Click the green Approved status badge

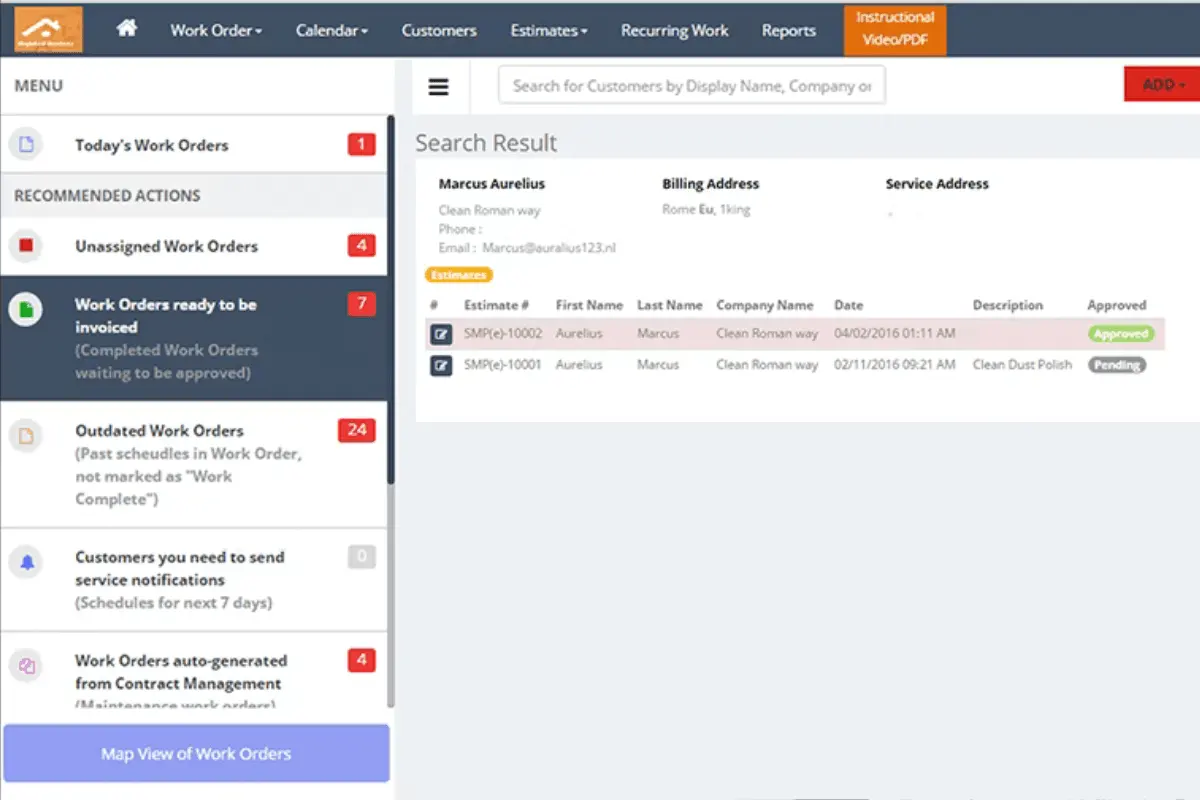pyautogui.click(x=1120, y=334)
